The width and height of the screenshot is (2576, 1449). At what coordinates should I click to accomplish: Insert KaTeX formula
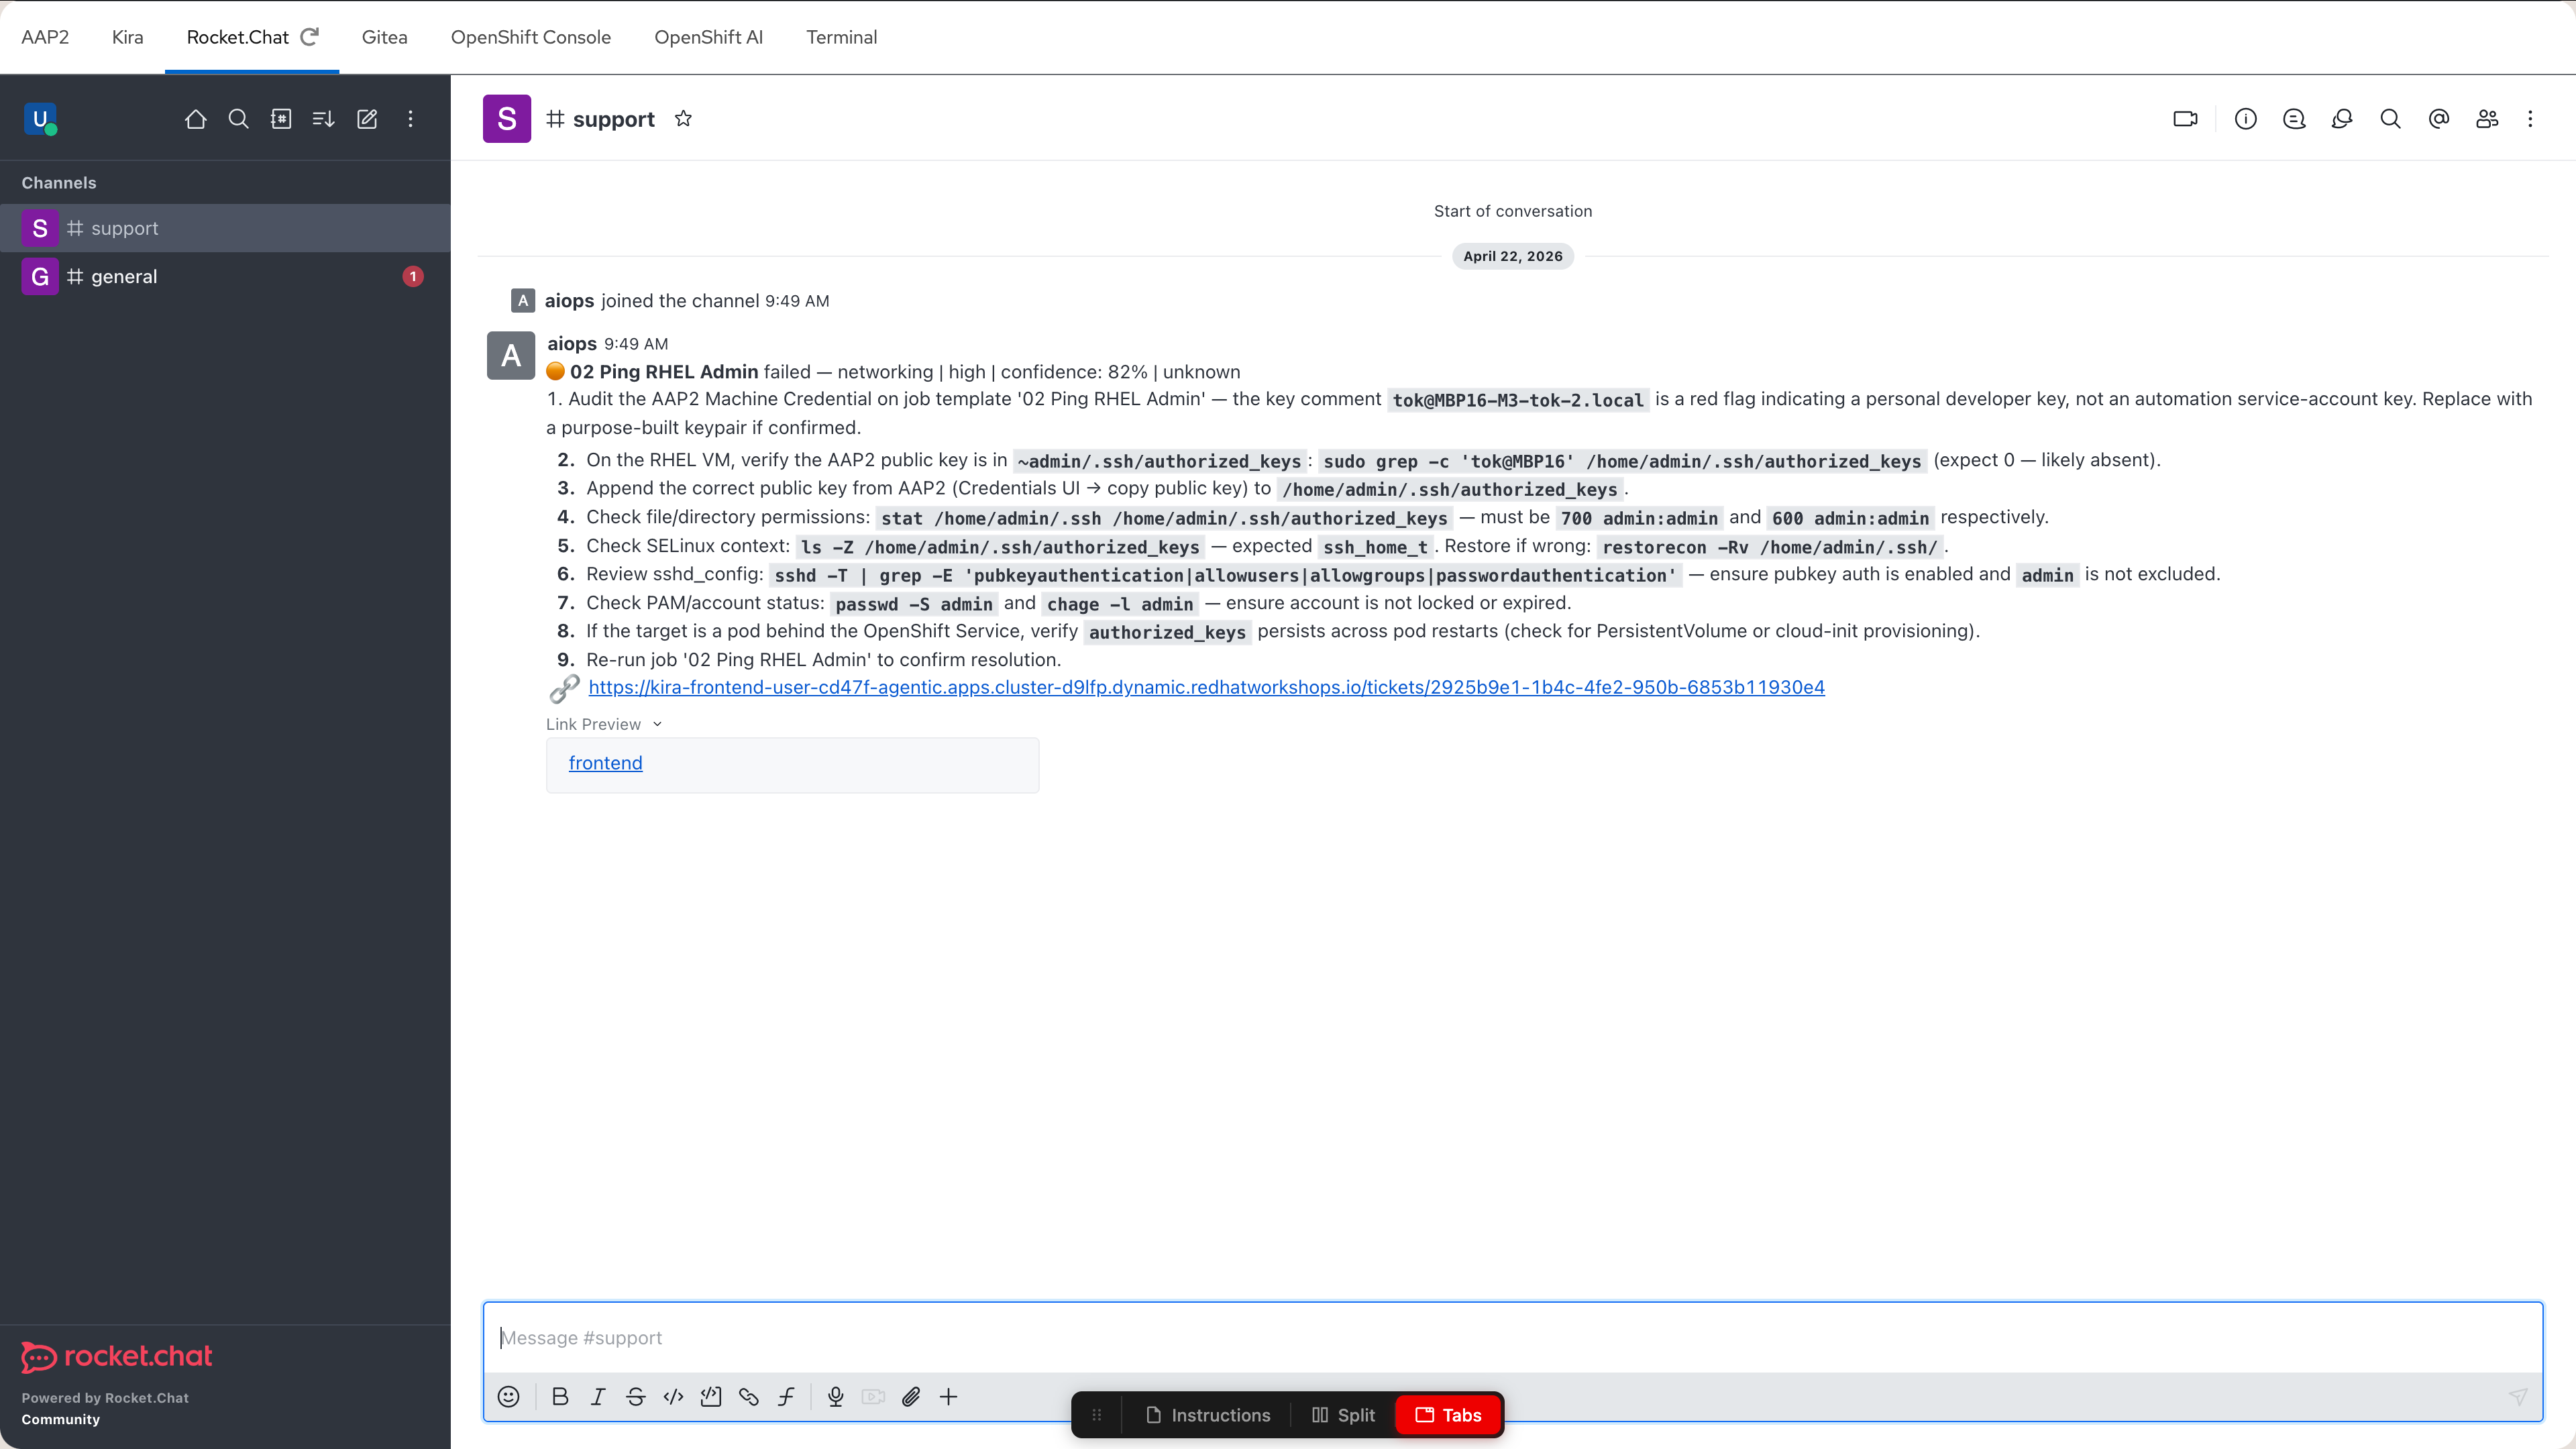click(787, 1397)
